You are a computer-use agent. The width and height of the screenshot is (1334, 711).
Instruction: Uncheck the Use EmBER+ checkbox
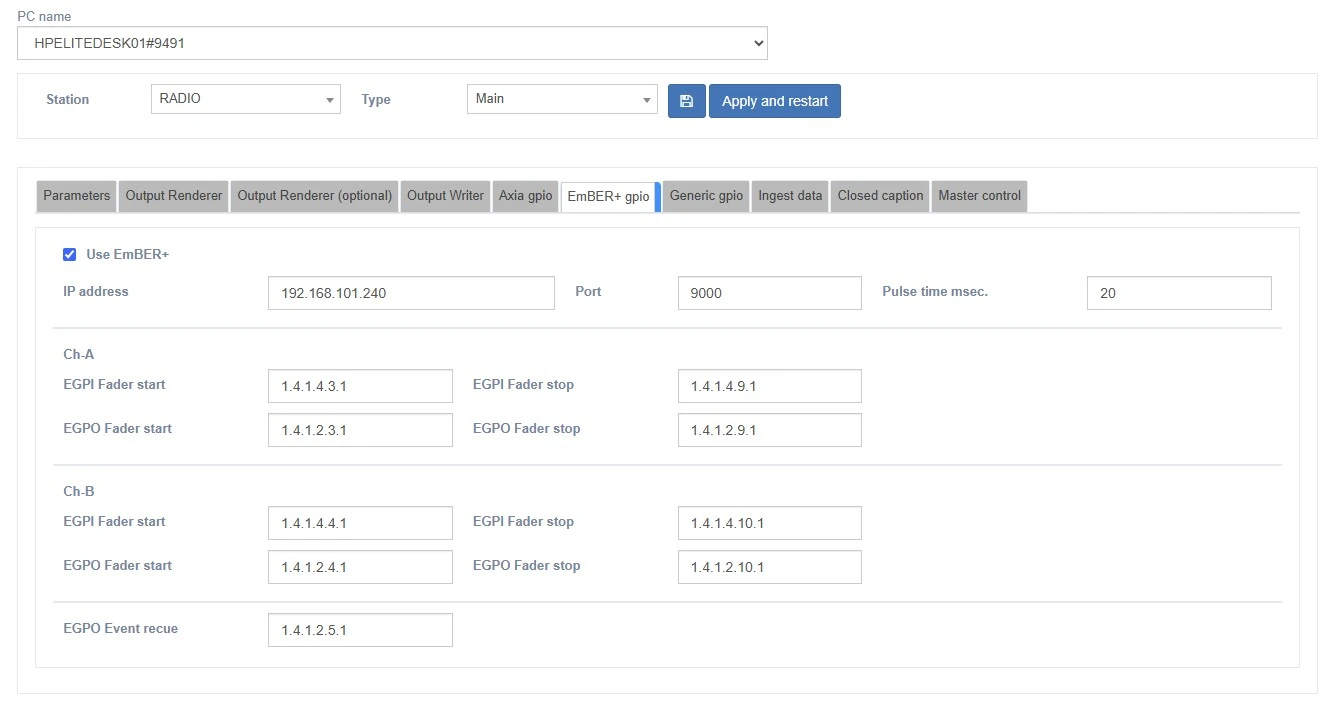click(x=70, y=254)
